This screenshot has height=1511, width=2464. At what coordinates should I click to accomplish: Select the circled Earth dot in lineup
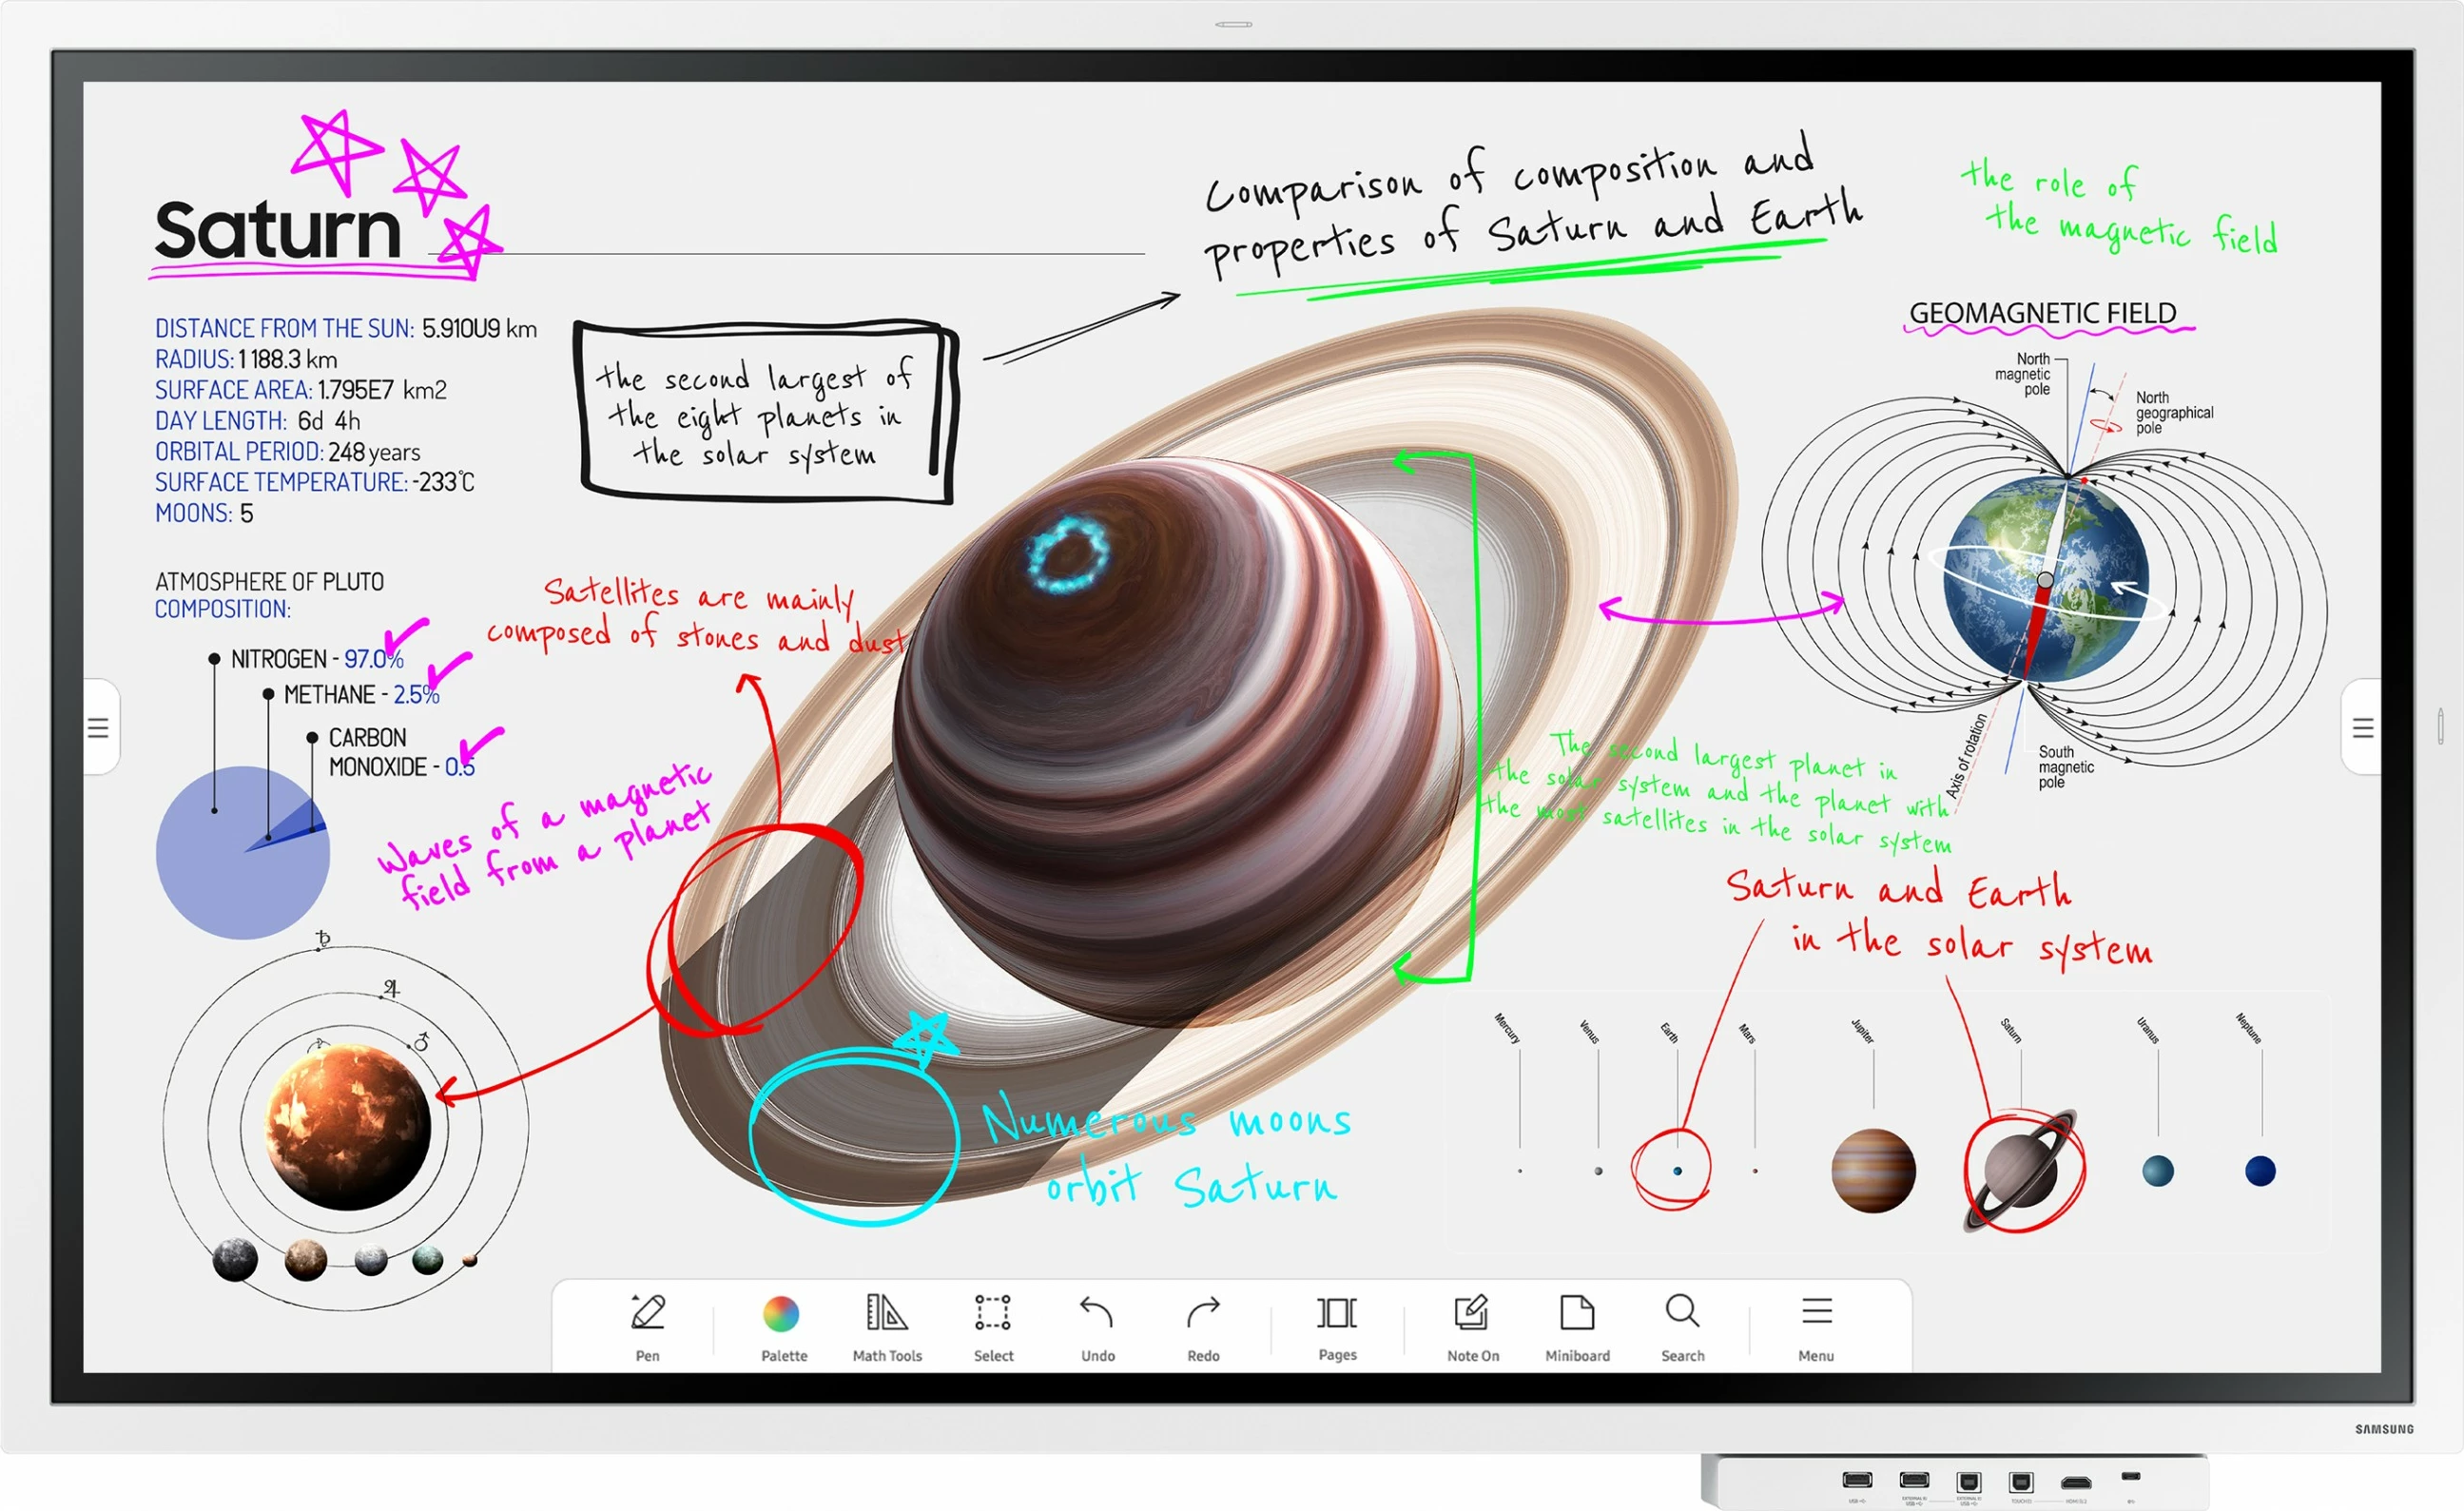[1677, 1170]
